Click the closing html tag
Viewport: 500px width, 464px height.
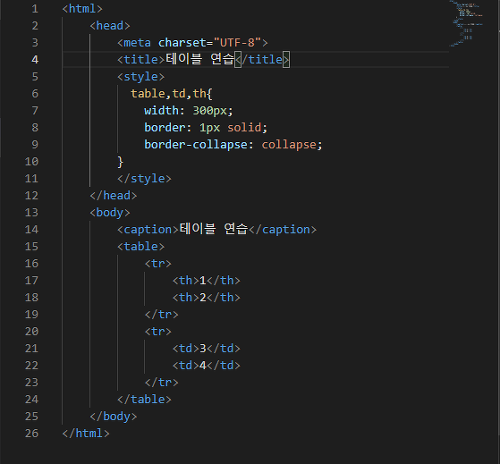(x=86, y=434)
